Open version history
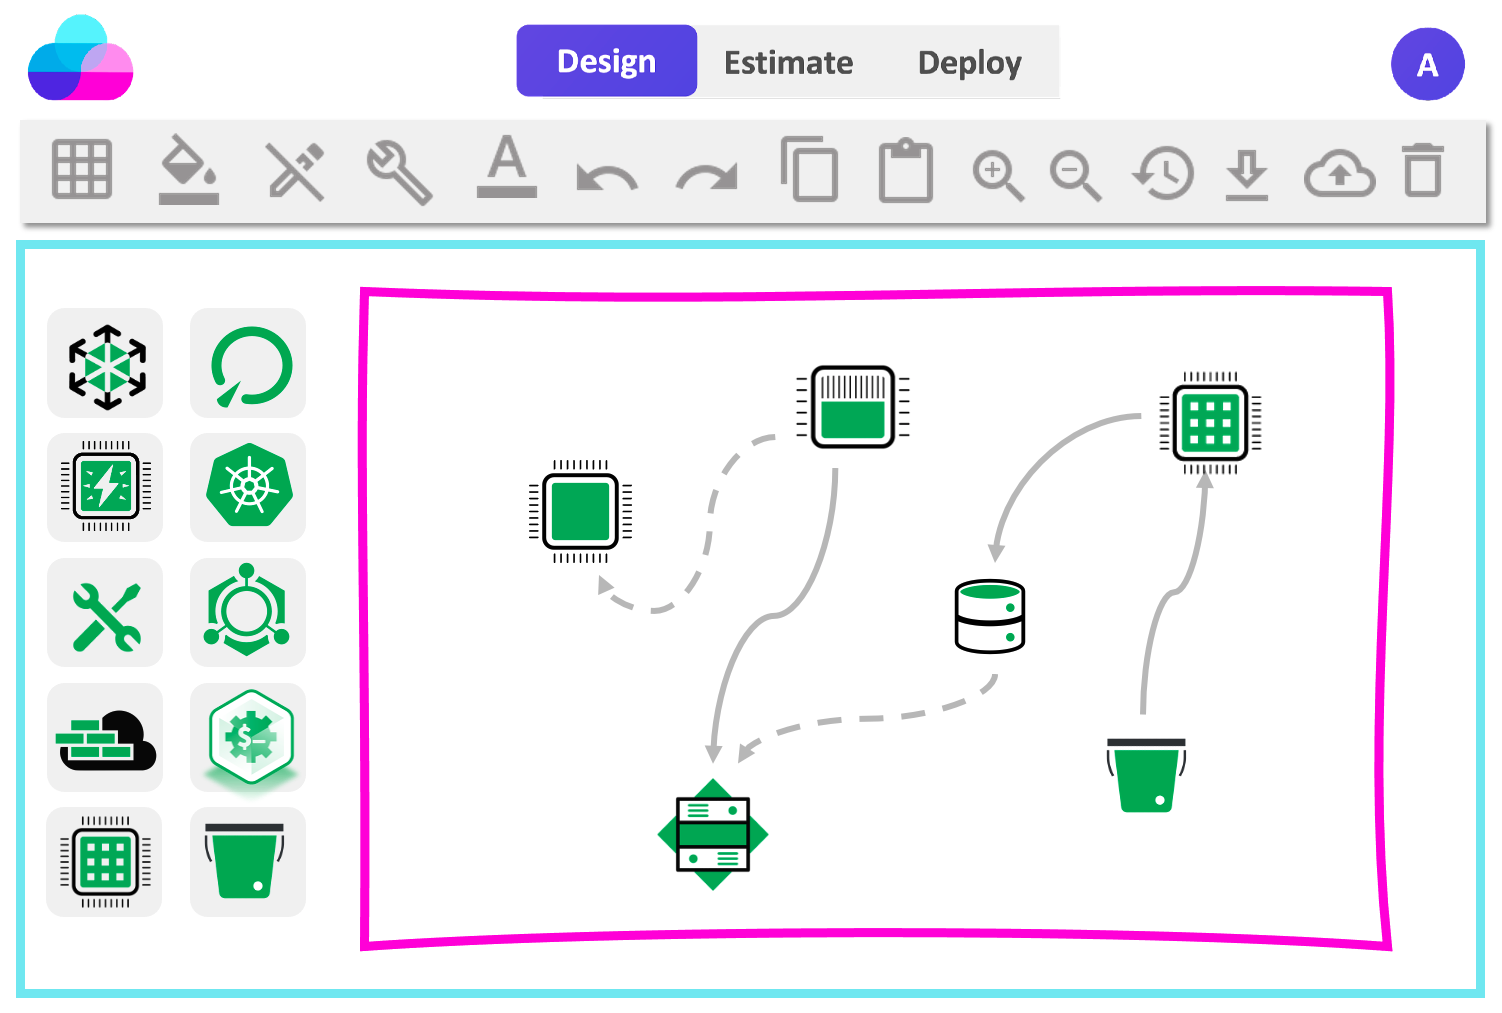Viewport: 1502px width, 1013px height. point(1161,170)
